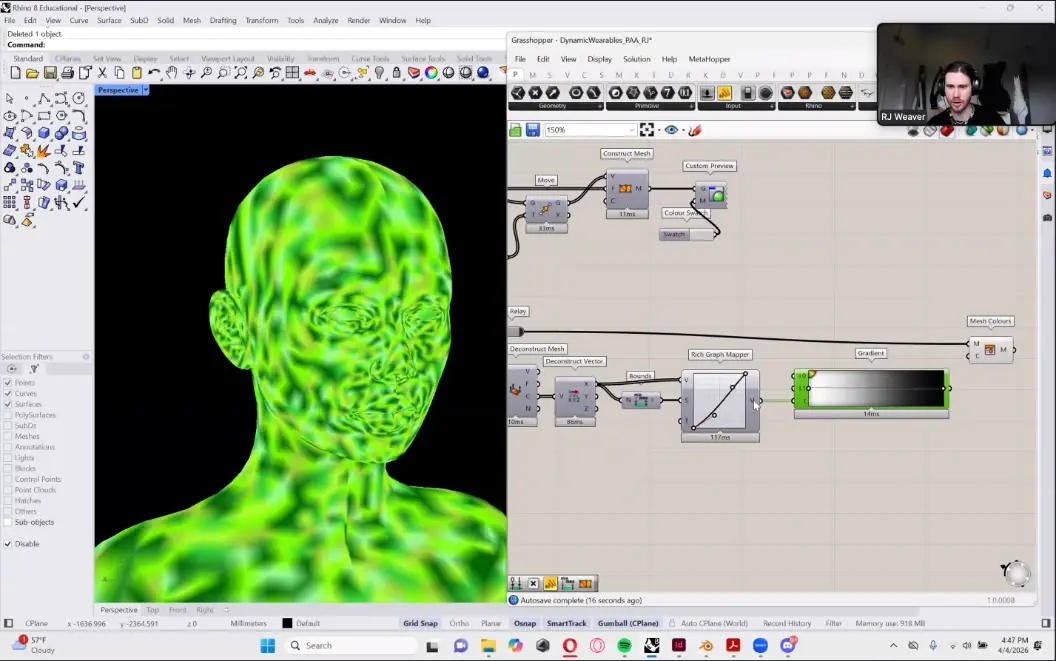Image resolution: width=1056 pixels, height=661 pixels.
Task: Open the Mesh menu in Rhino
Action: click(191, 20)
